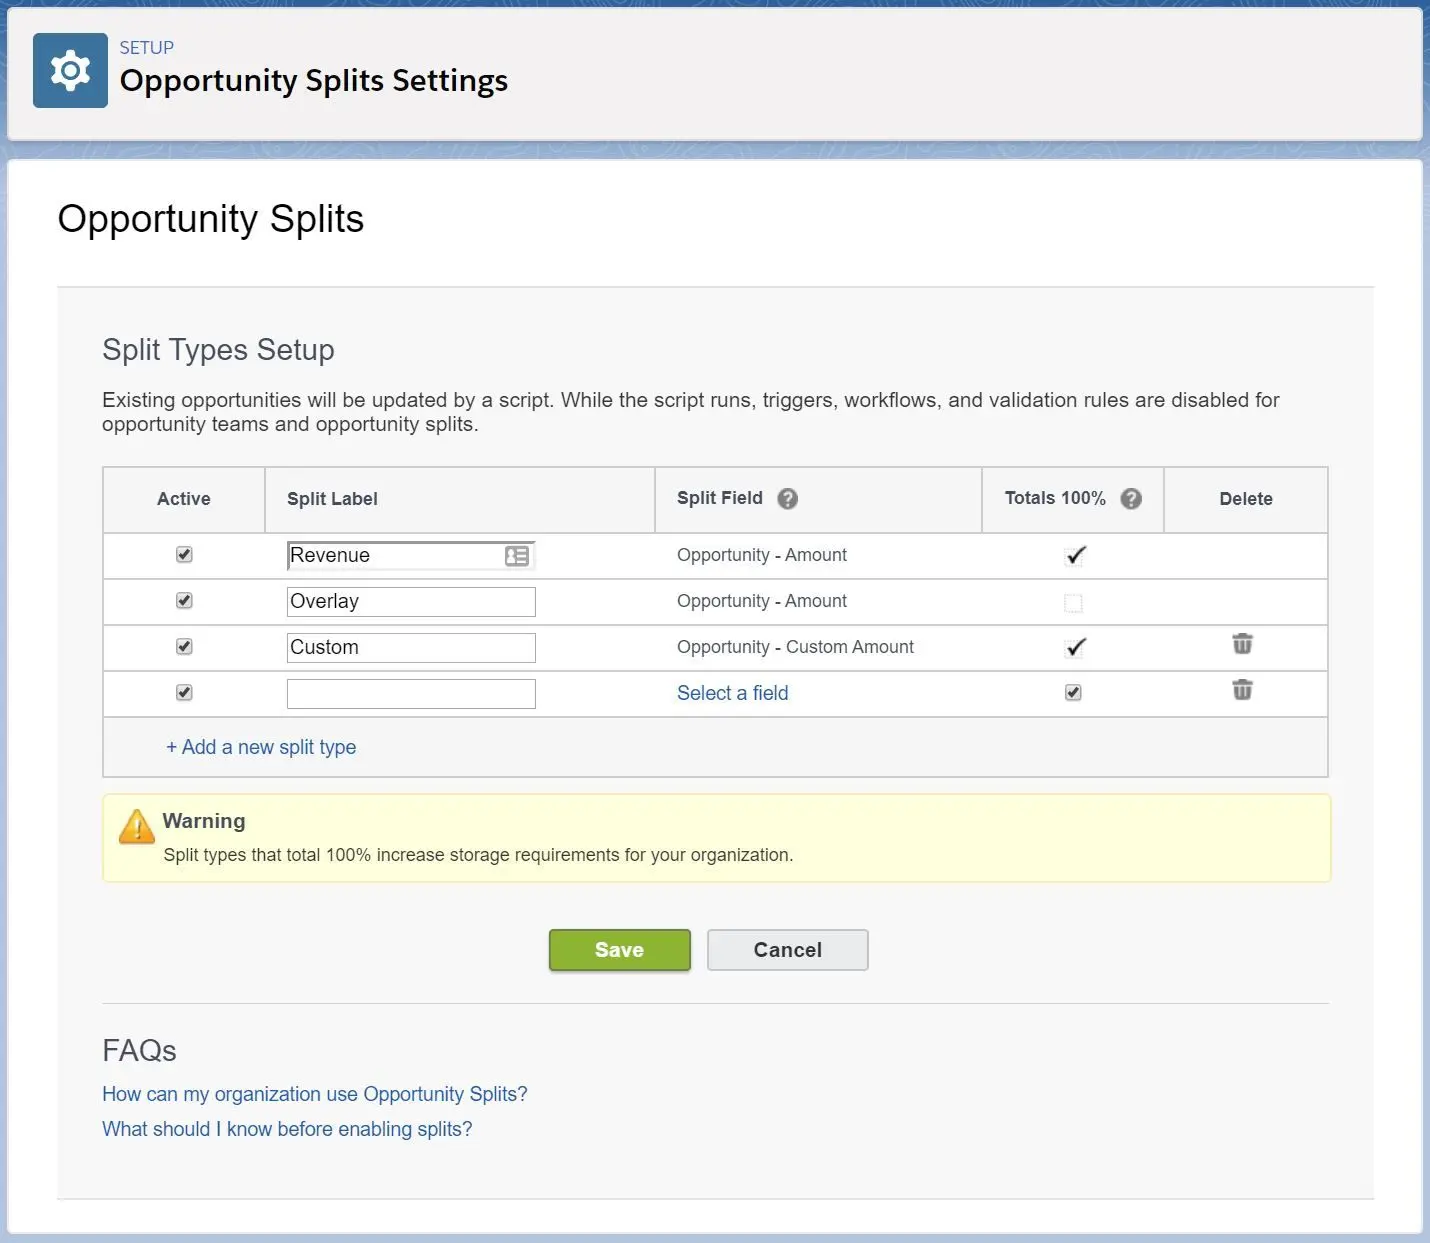Click the contact card icon in Revenue field
The width and height of the screenshot is (1430, 1243).
tap(517, 556)
